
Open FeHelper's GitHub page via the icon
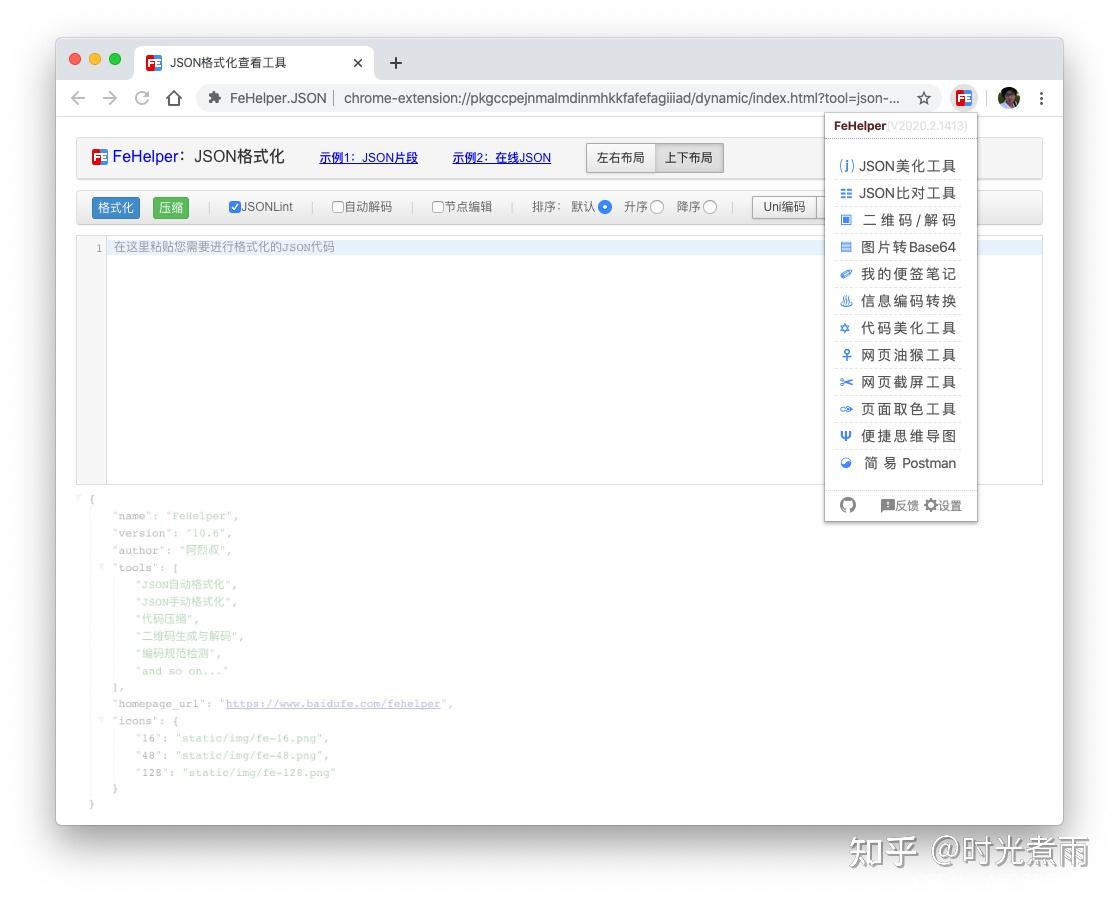tap(847, 506)
